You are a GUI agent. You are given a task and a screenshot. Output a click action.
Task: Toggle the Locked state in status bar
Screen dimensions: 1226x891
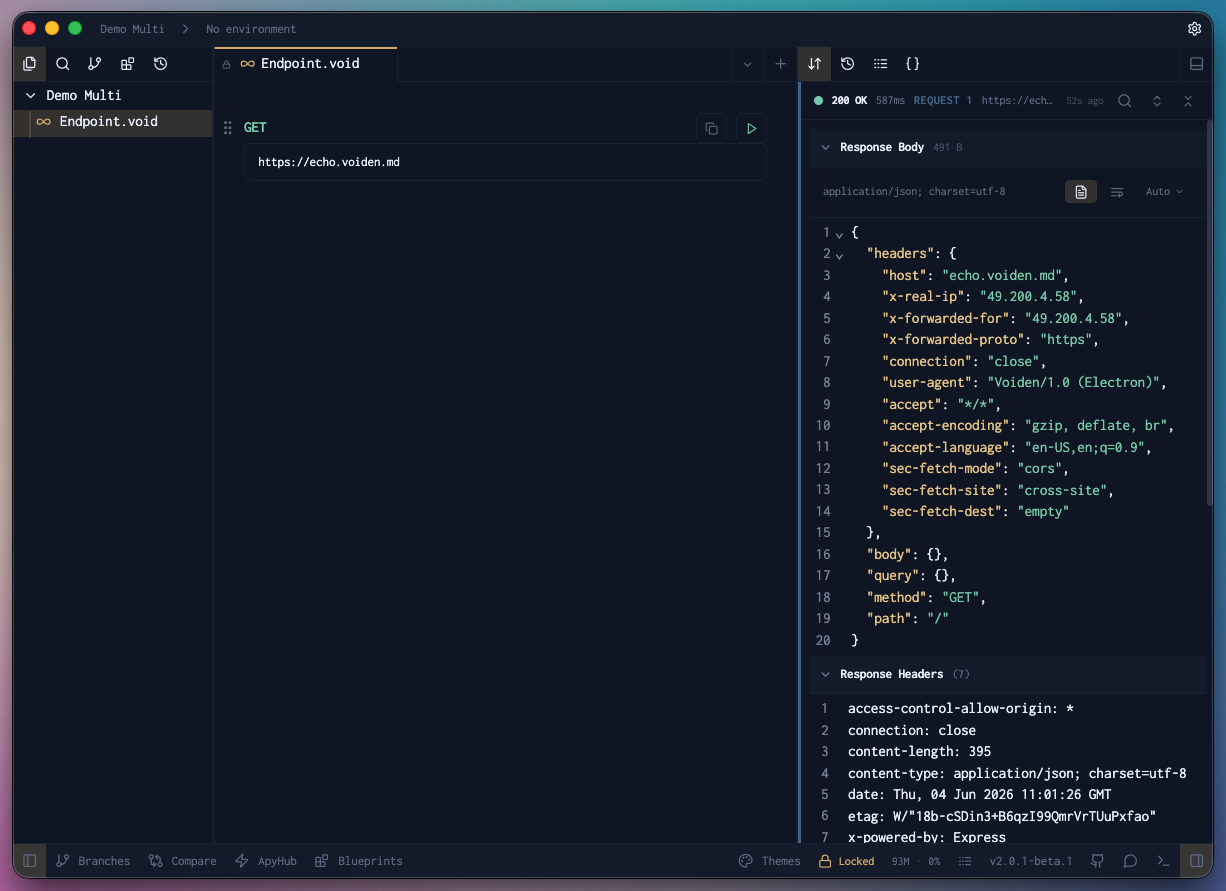[x=847, y=861]
